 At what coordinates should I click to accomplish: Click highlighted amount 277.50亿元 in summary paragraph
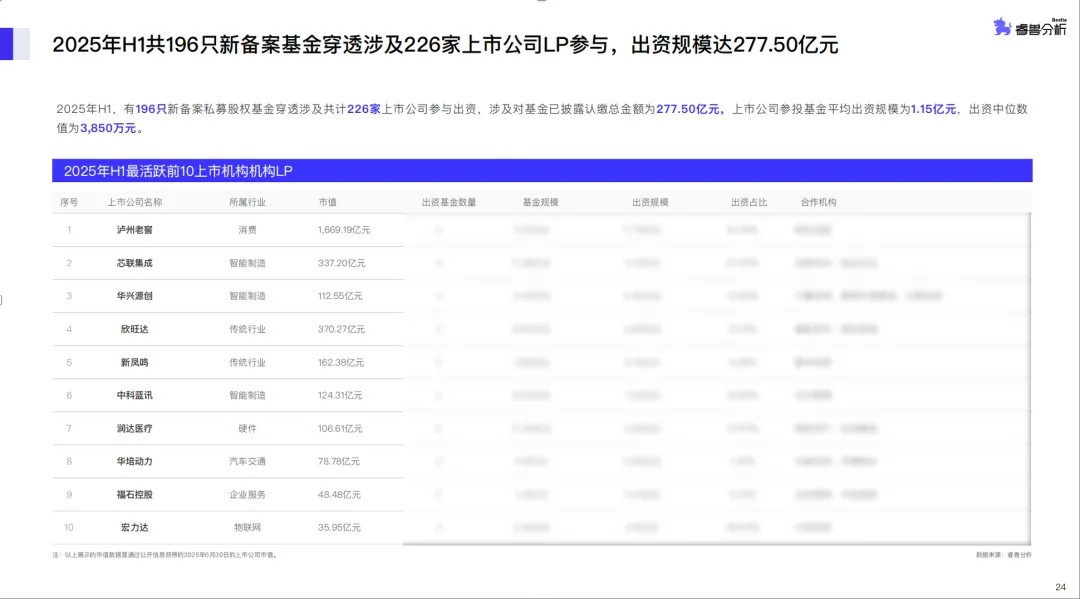pos(687,109)
